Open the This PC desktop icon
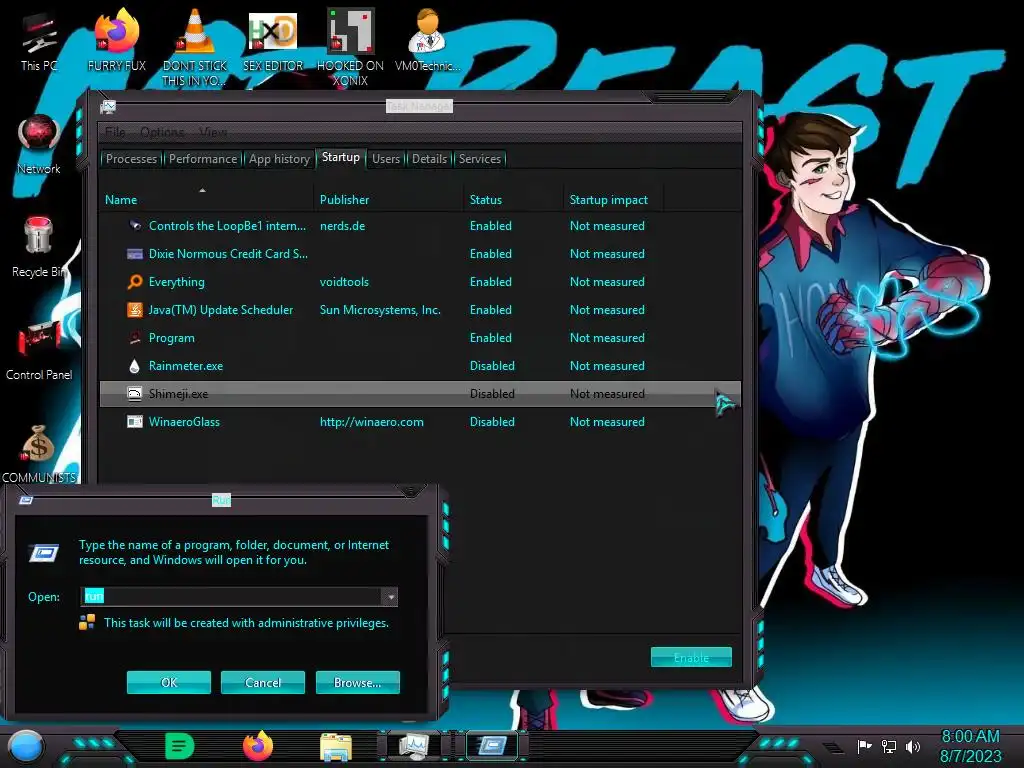The image size is (1024, 768). coord(39,40)
